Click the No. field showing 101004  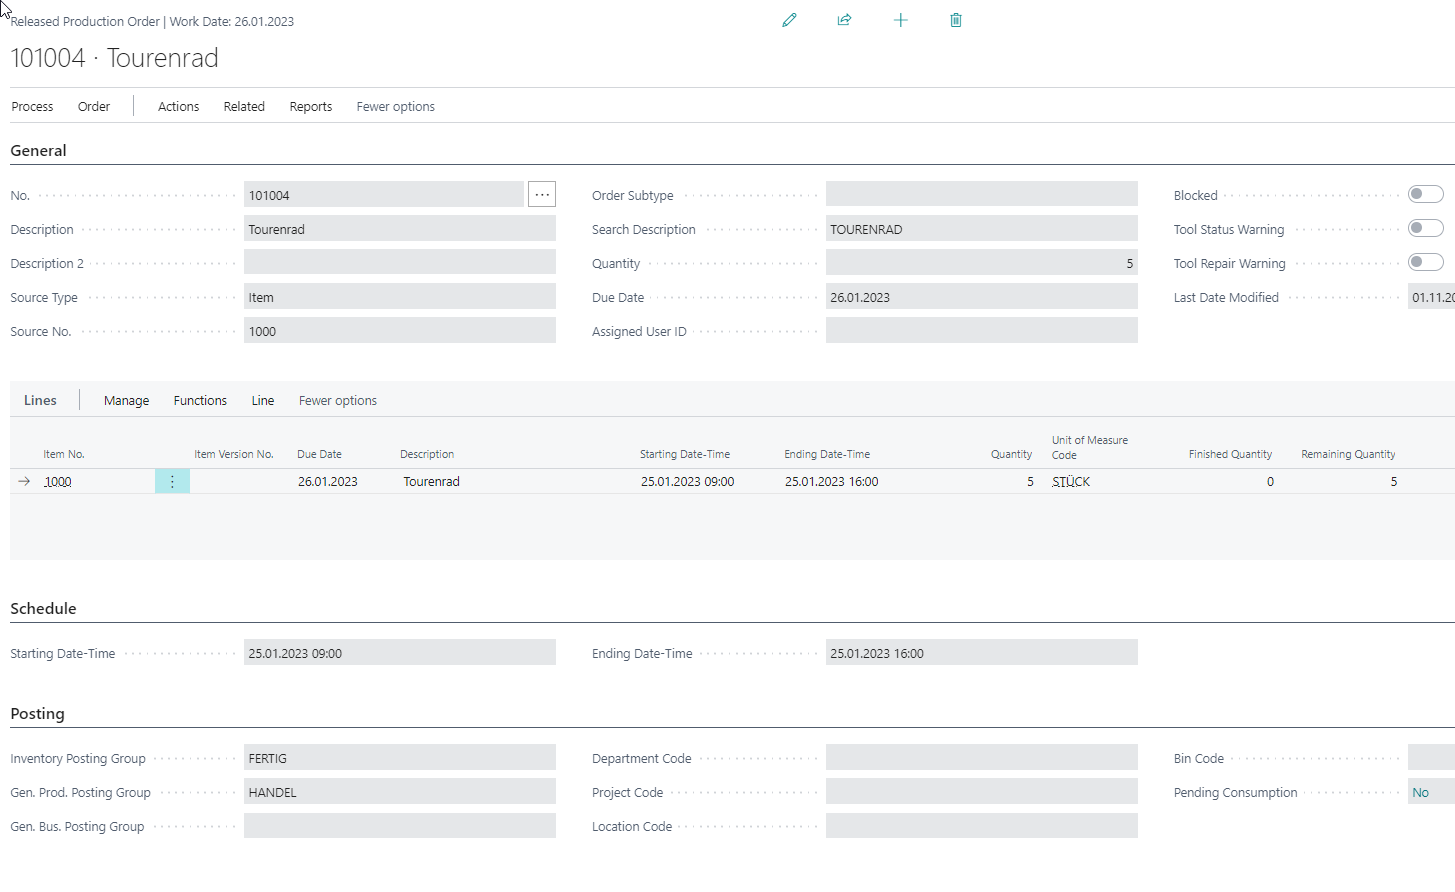384,194
